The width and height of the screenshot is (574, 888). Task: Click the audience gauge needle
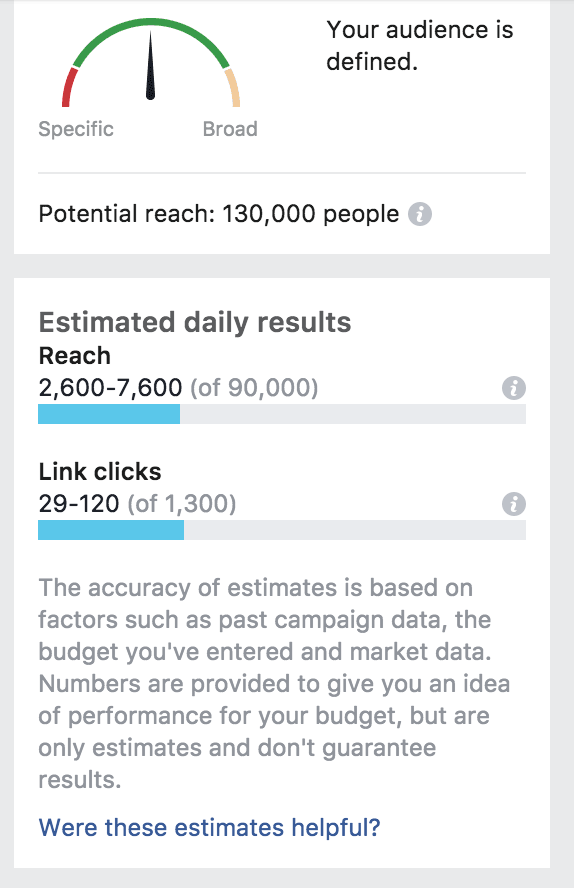coord(150,65)
